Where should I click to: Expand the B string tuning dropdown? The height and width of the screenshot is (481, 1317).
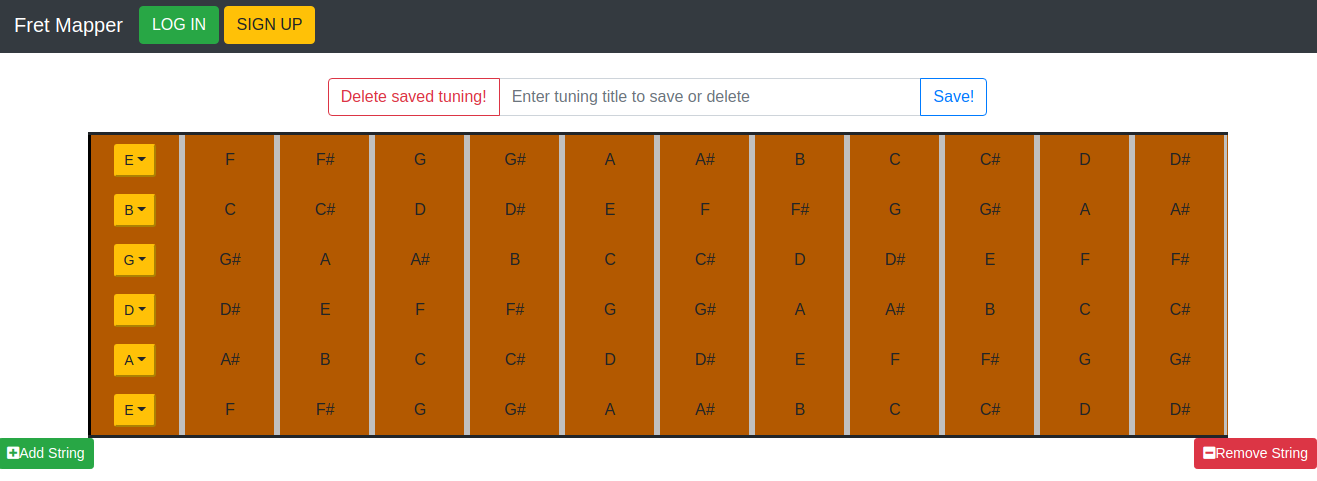tap(134, 210)
